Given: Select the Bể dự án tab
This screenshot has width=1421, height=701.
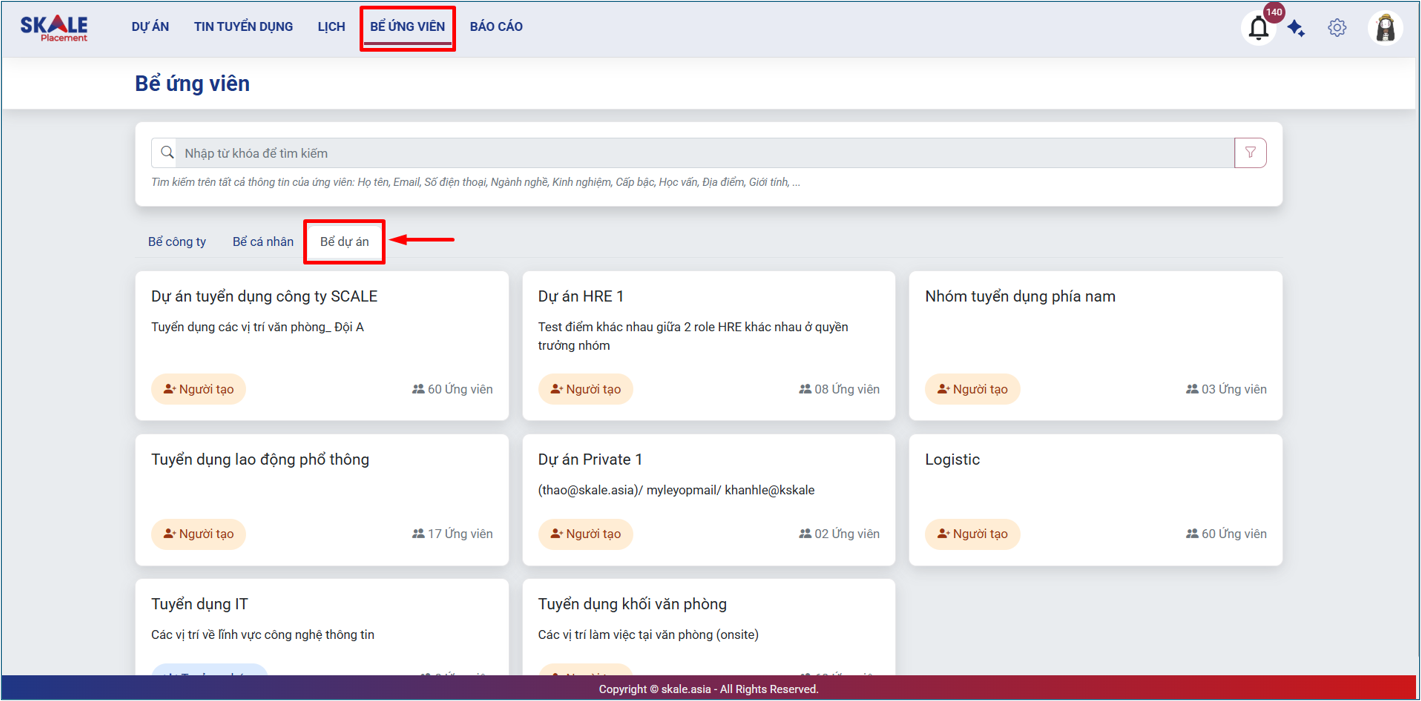Looking at the screenshot, I should pos(344,242).
